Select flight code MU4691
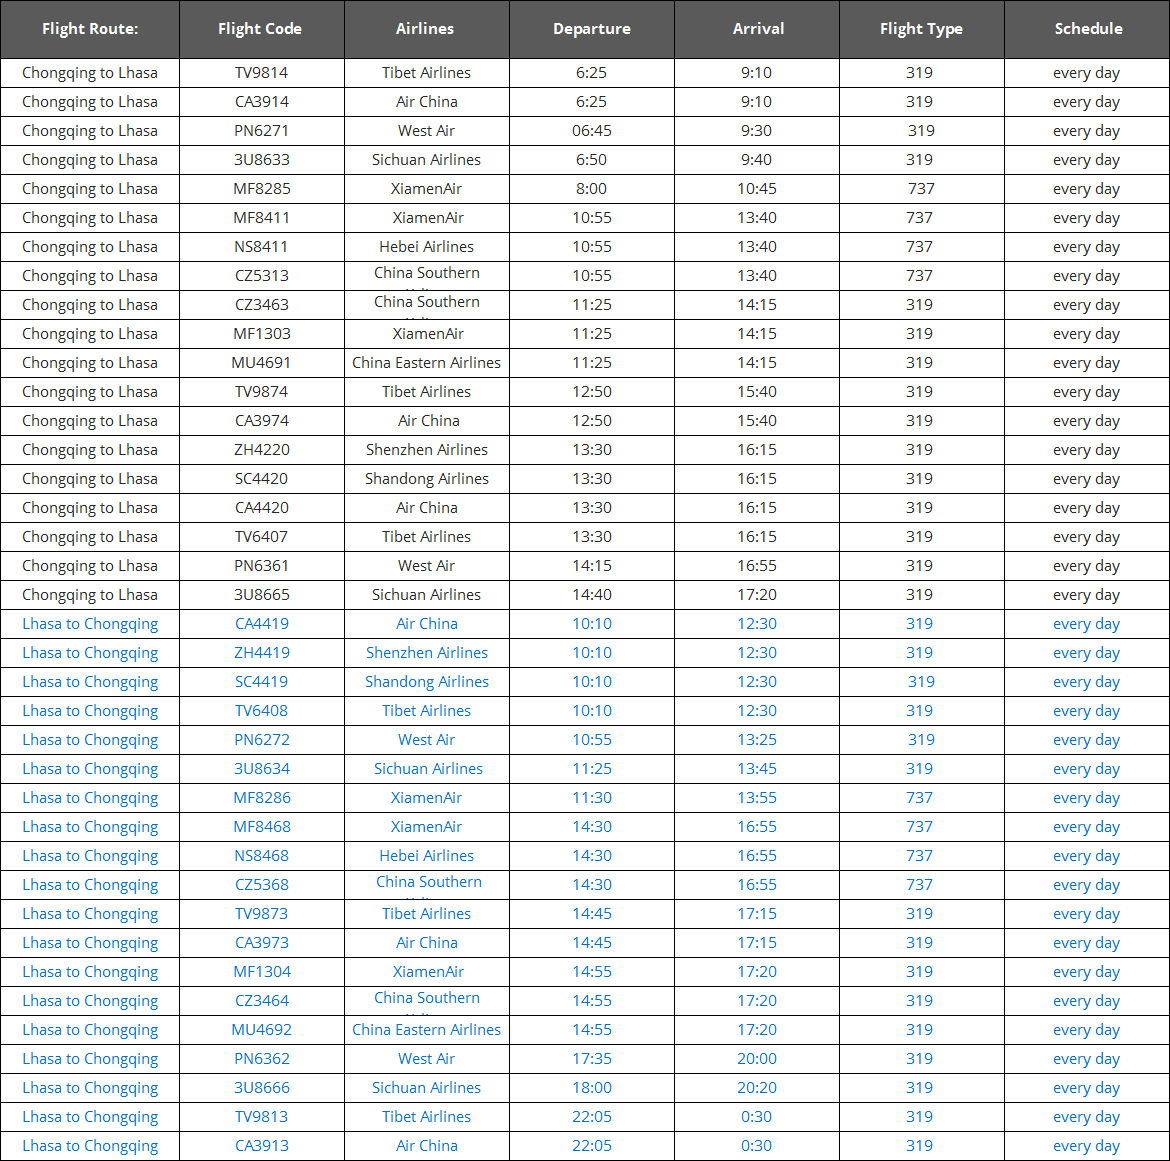The image size is (1170, 1161). coord(261,363)
